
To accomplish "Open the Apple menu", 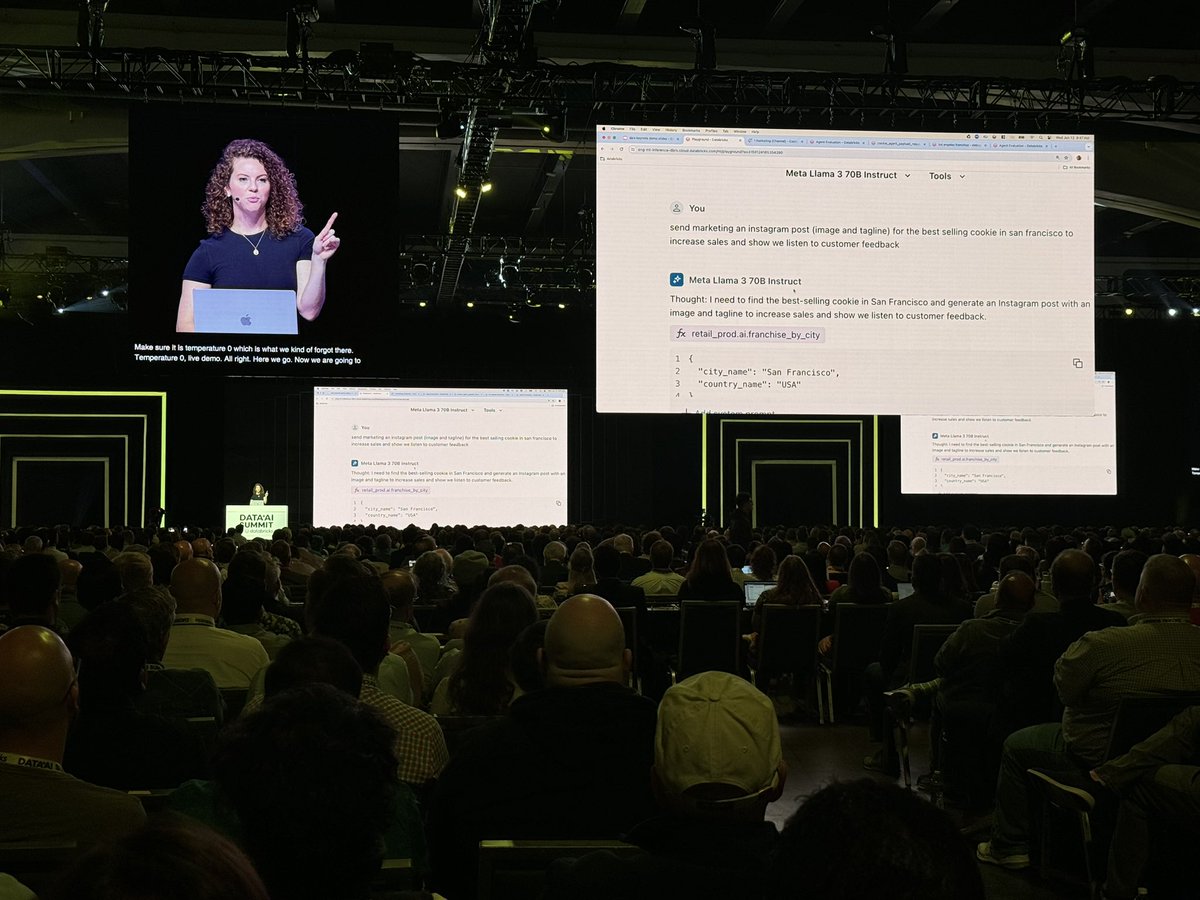I will [604, 128].
